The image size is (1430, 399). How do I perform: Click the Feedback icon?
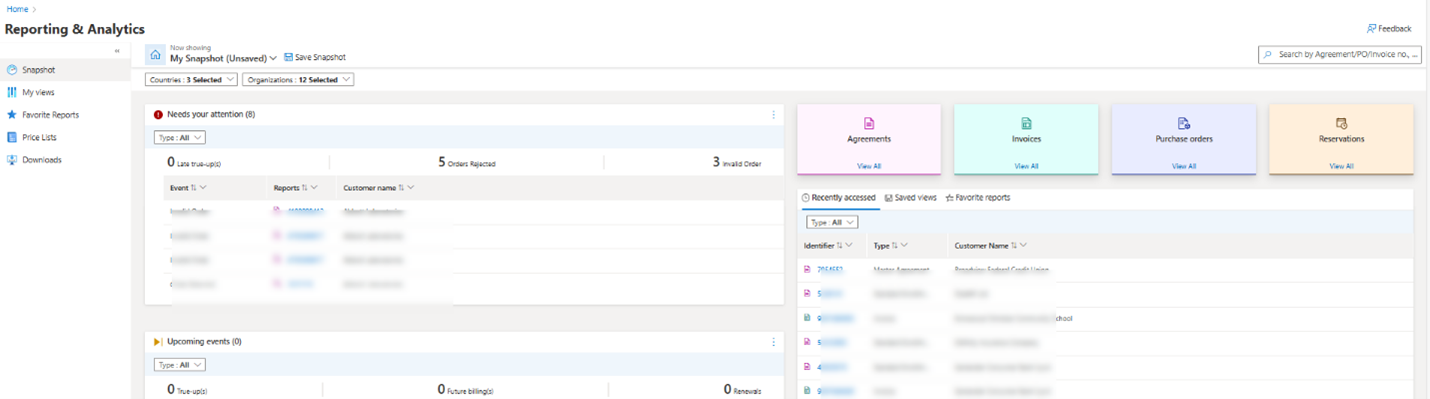pyautogui.click(x=1371, y=29)
